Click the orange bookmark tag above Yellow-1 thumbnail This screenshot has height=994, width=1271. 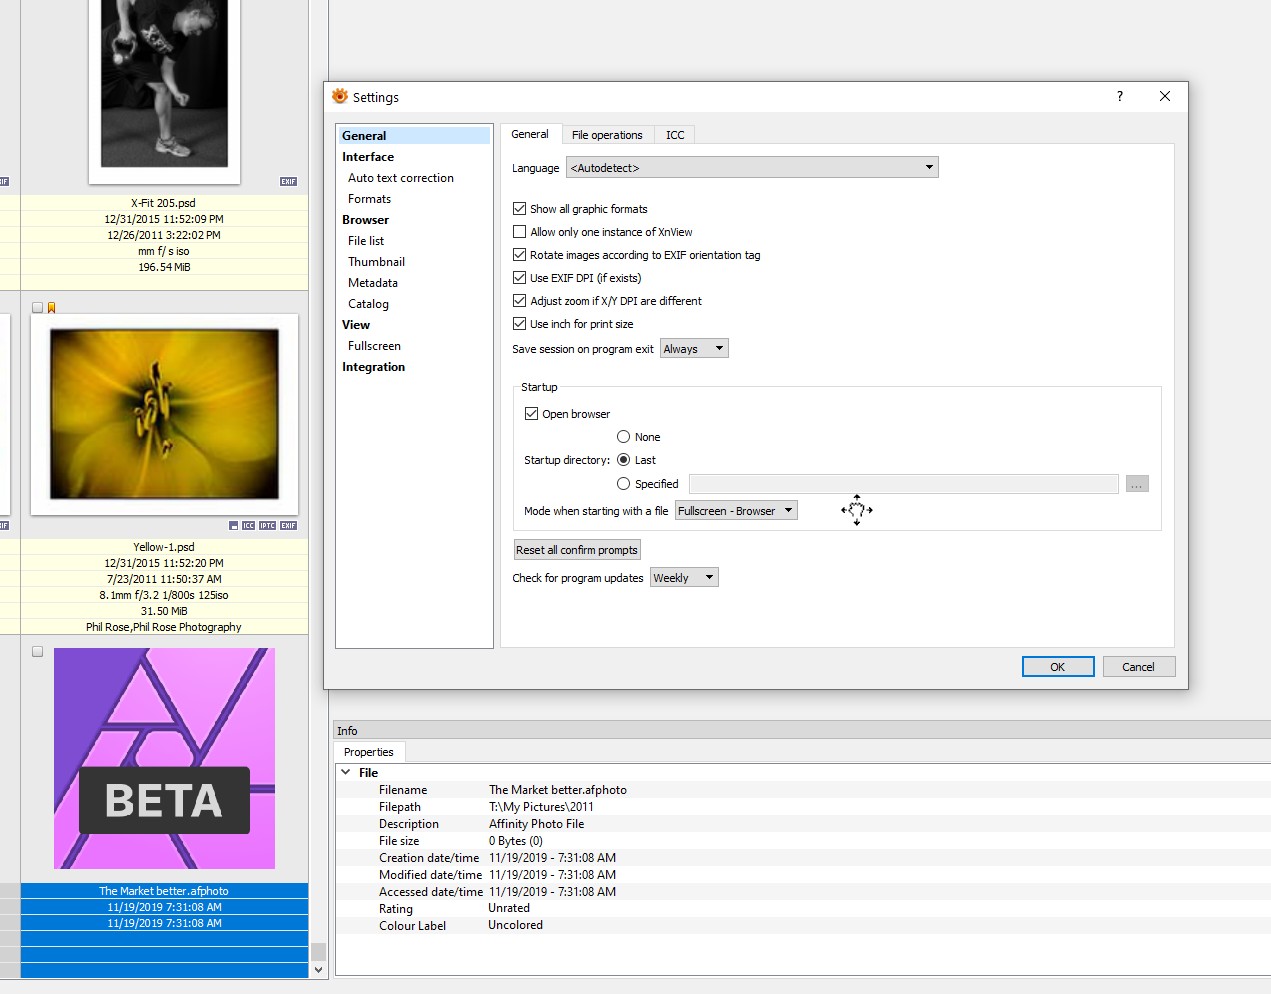click(51, 308)
